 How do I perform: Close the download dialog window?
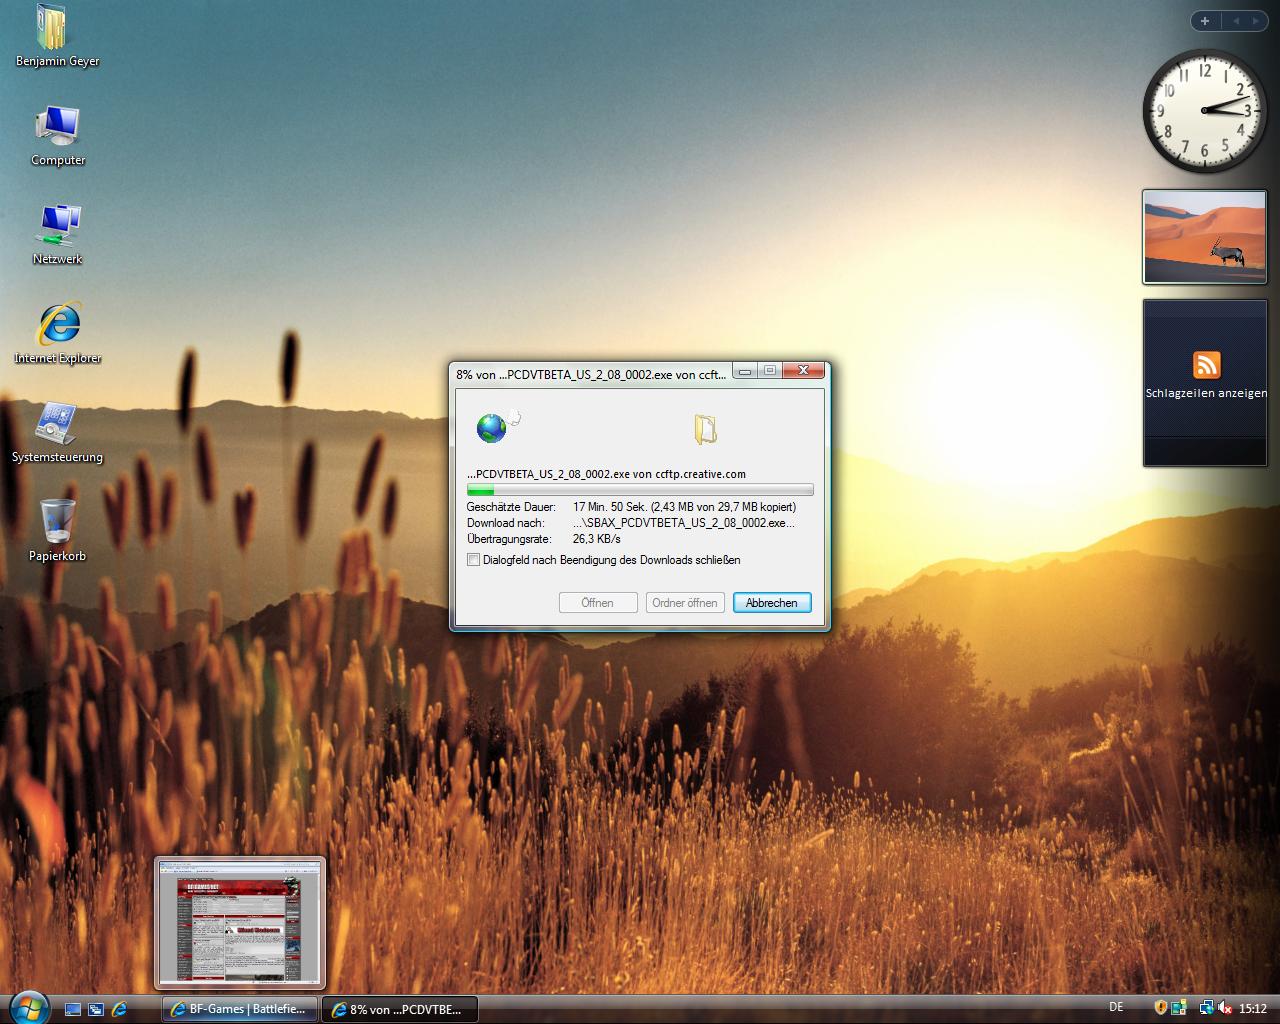click(803, 371)
